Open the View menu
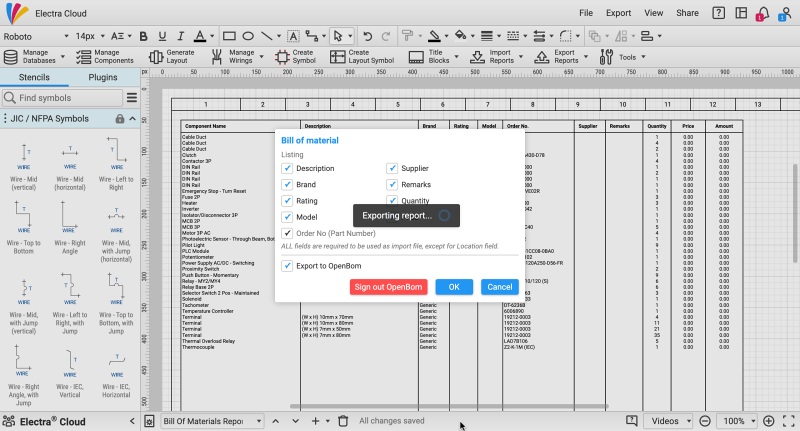The width and height of the screenshot is (800, 431). click(654, 13)
